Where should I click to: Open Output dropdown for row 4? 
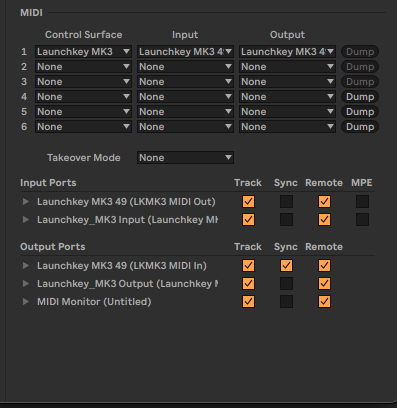click(287, 97)
